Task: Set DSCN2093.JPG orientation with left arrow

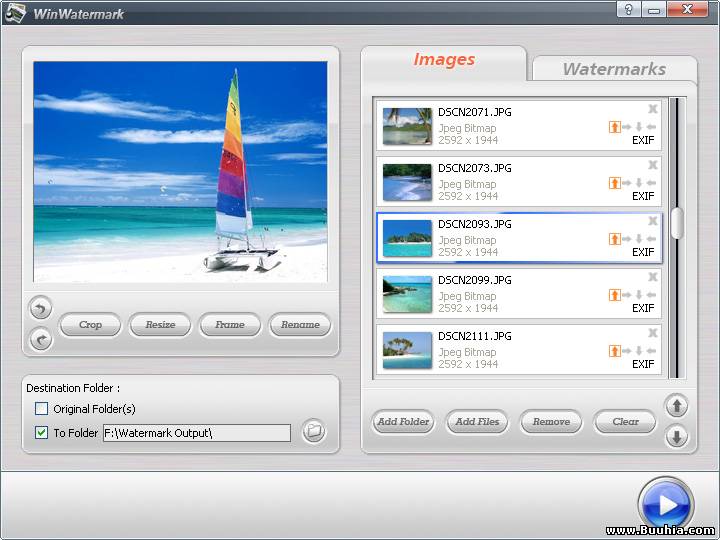Action: point(651,239)
